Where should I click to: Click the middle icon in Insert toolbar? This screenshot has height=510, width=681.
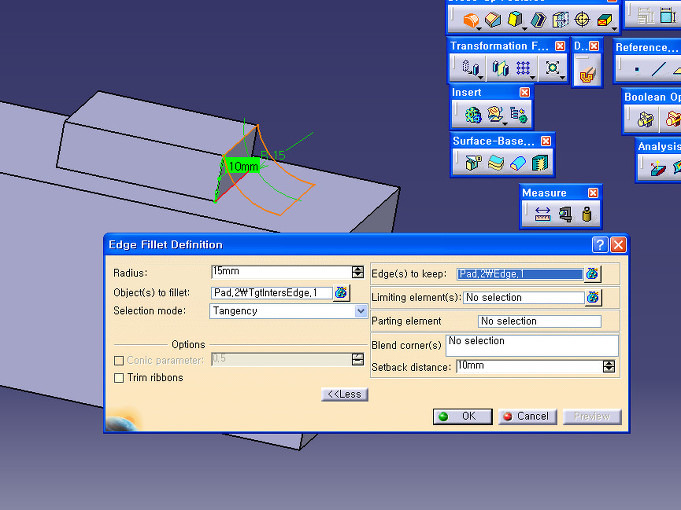pos(495,115)
